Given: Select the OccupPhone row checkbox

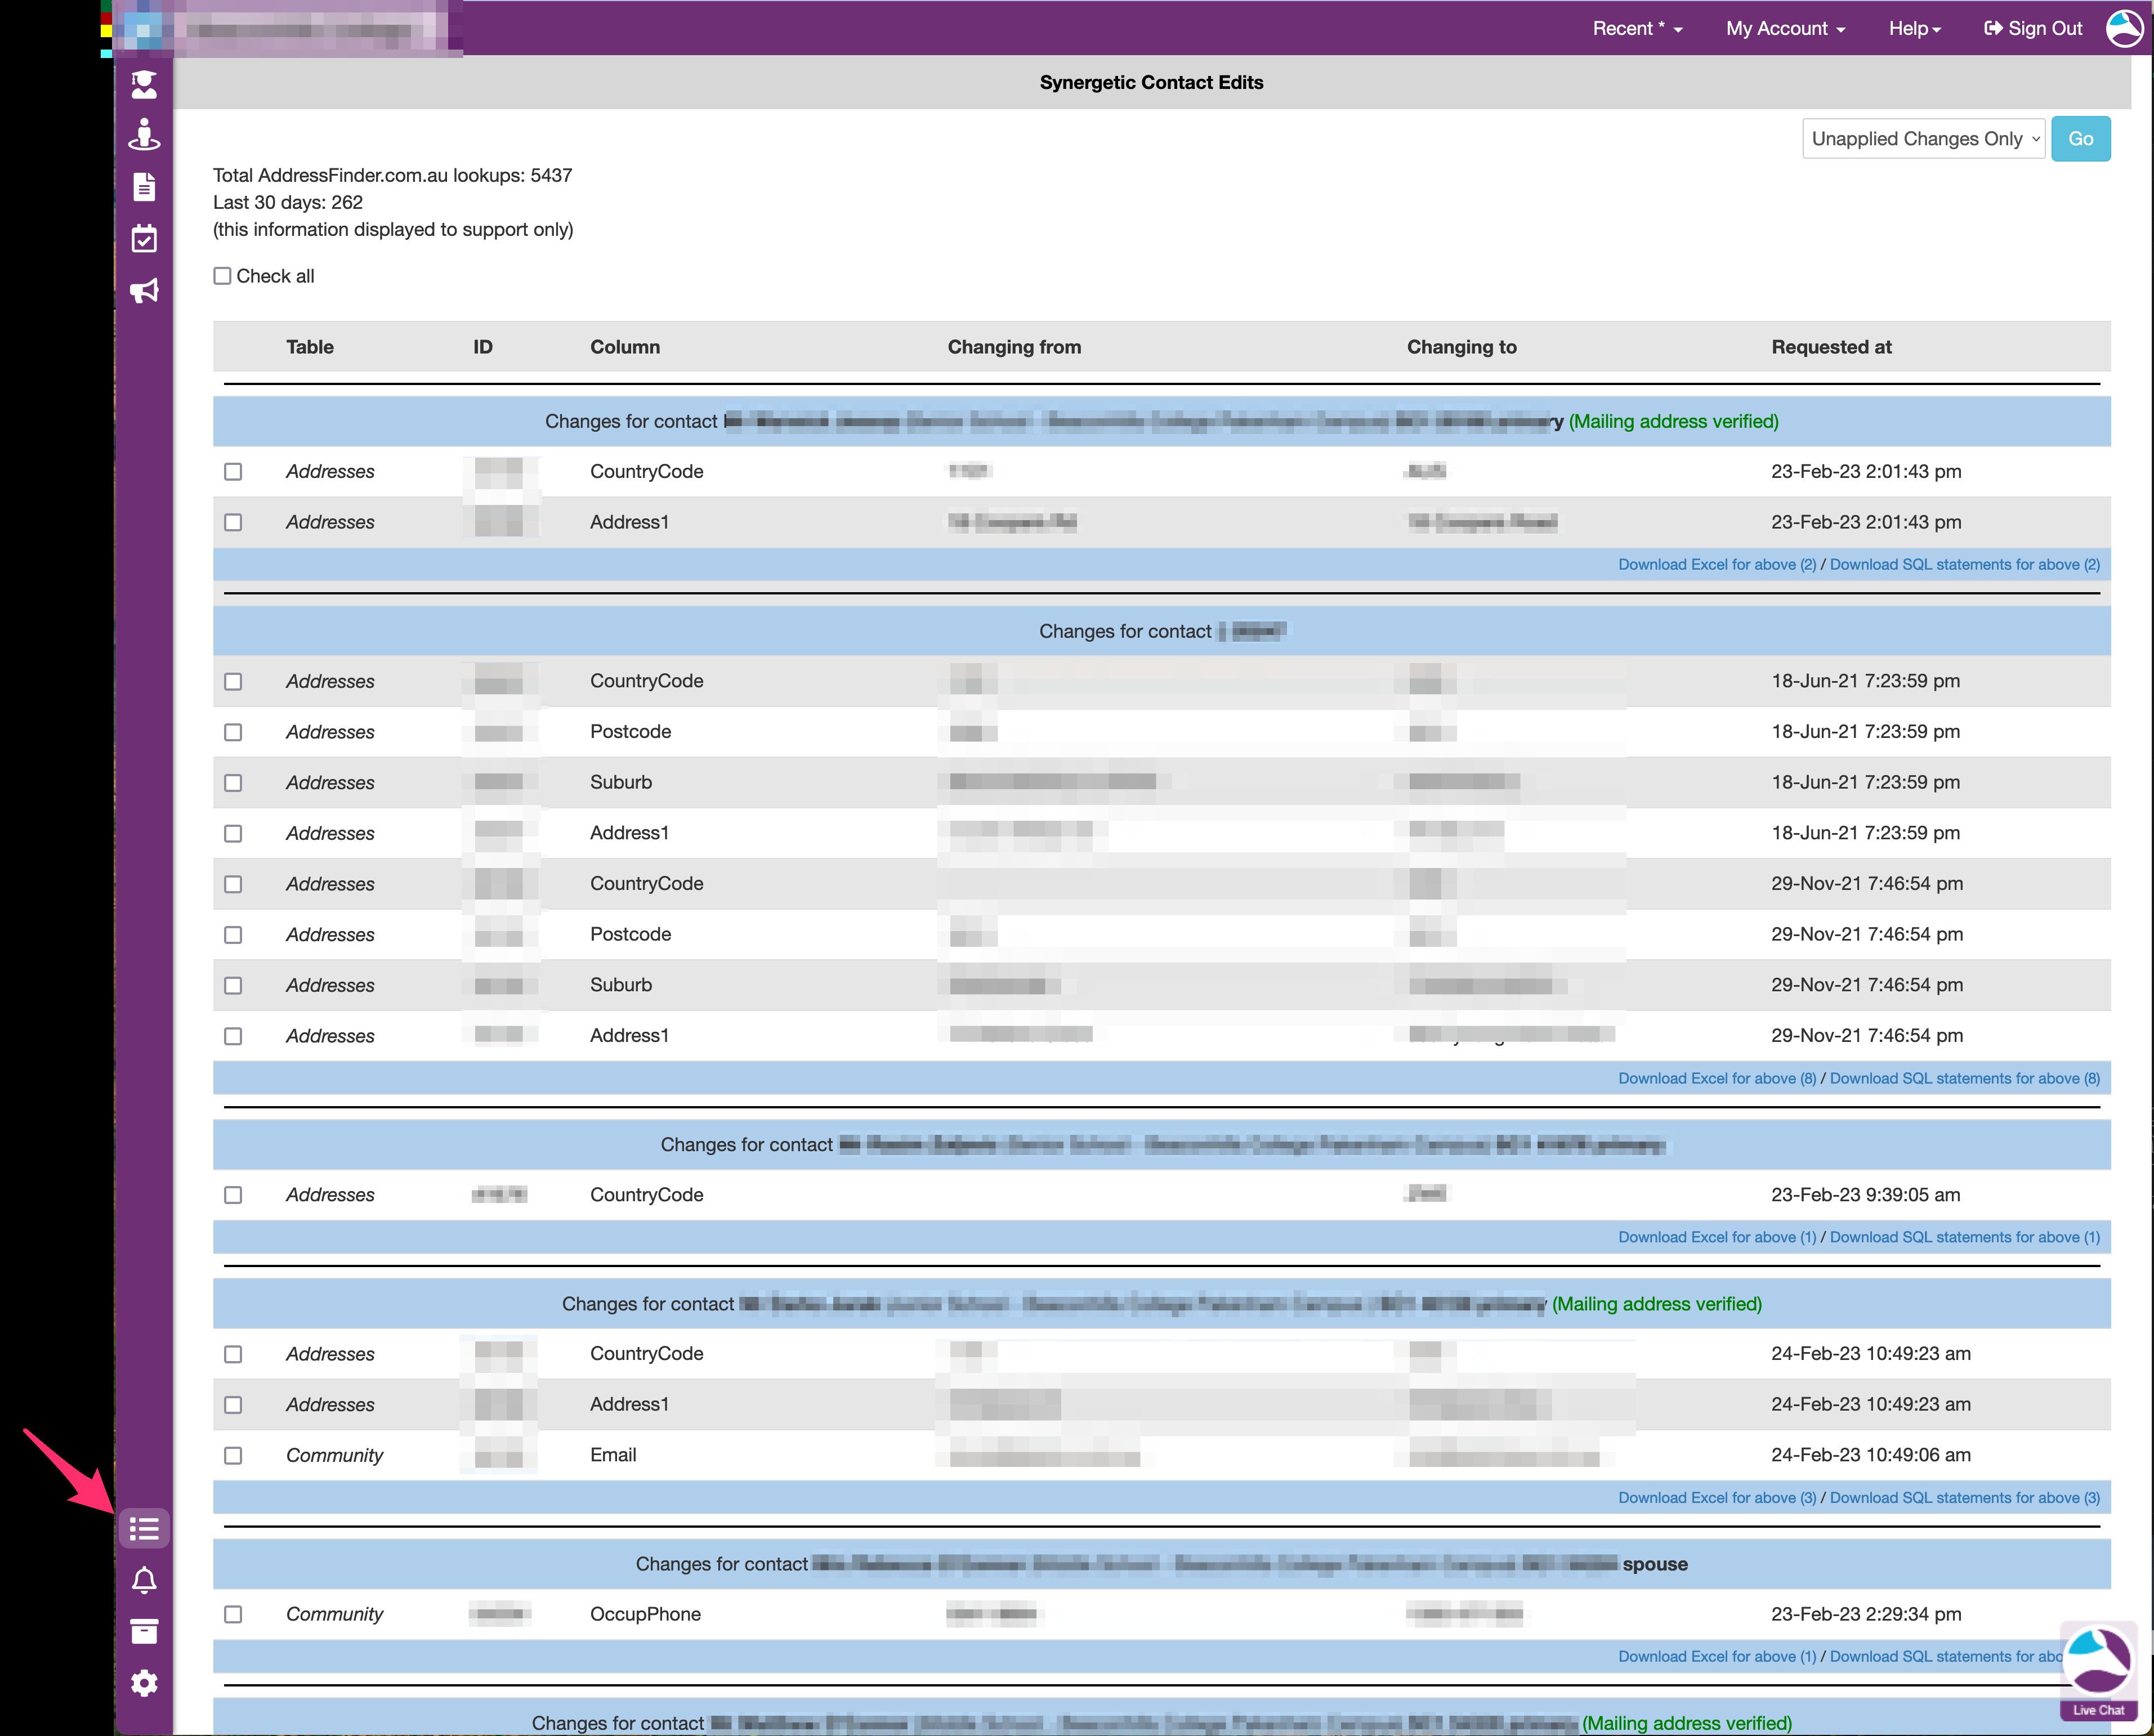Looking at the screenshot, I should click(x=233, y=1614).
